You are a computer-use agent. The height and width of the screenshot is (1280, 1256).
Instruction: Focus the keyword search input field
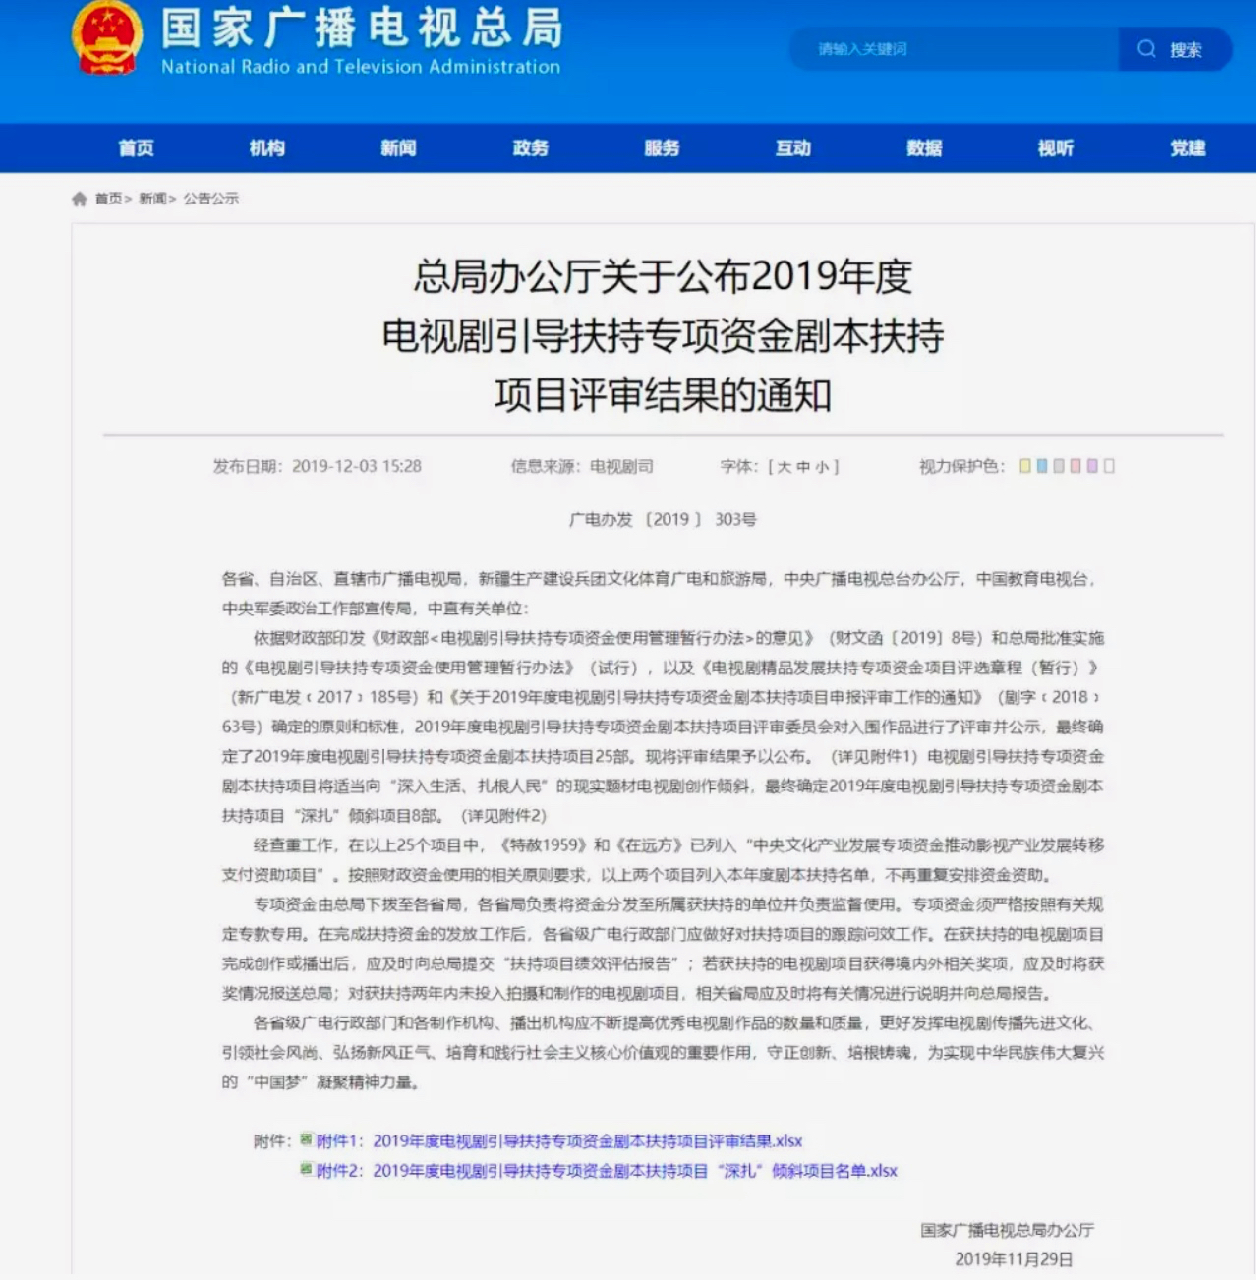click(954, 49)
